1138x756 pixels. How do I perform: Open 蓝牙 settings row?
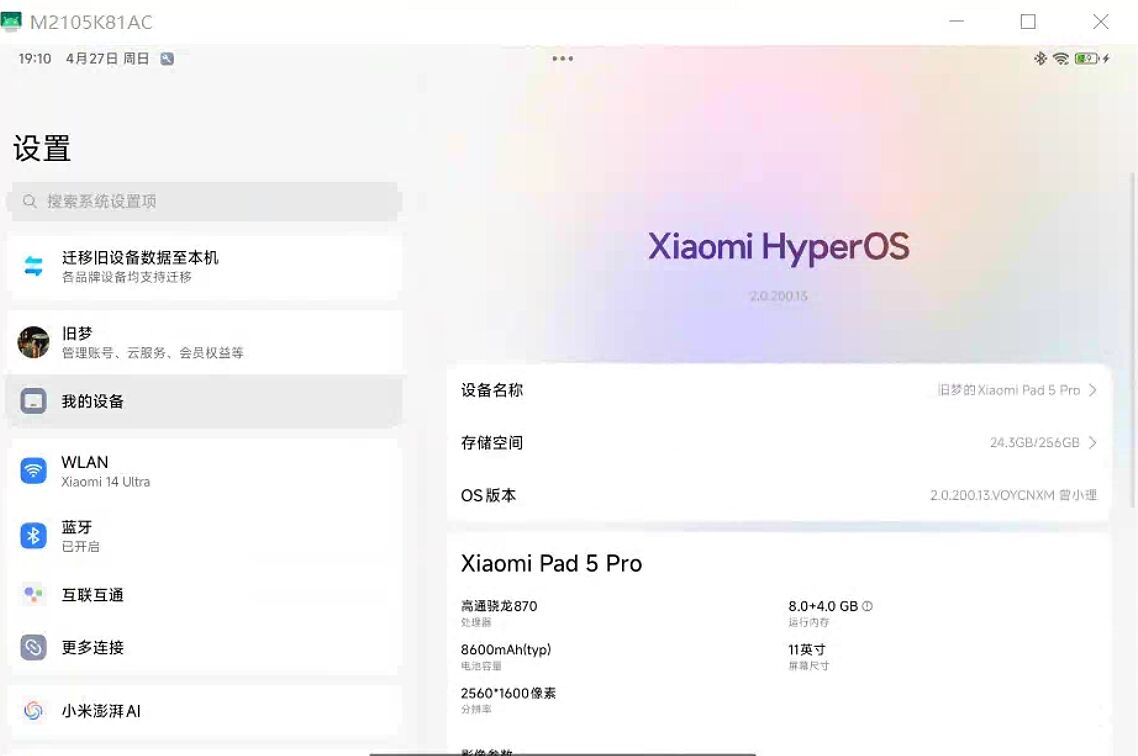coord(205,536)
